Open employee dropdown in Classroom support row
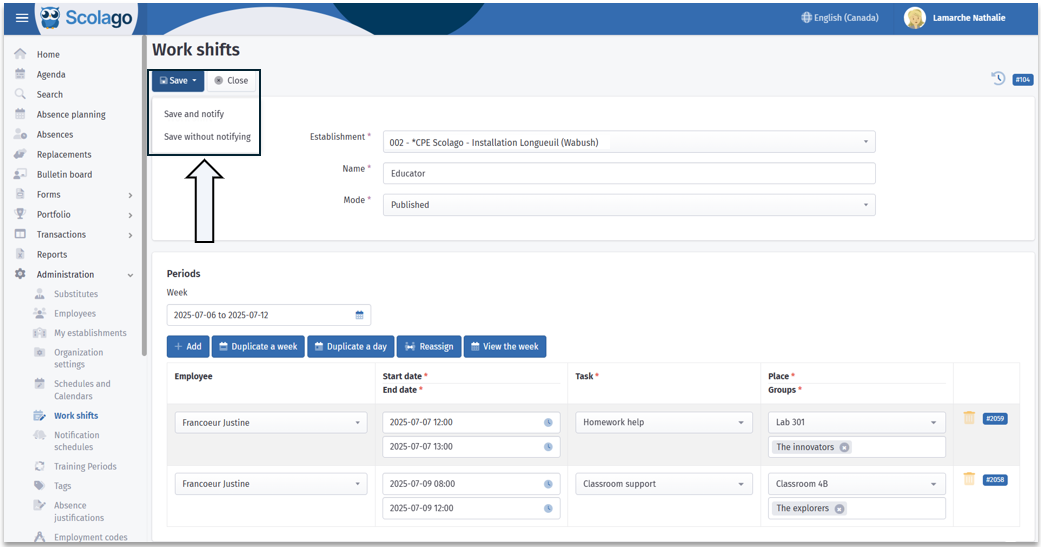 (271, 484)
